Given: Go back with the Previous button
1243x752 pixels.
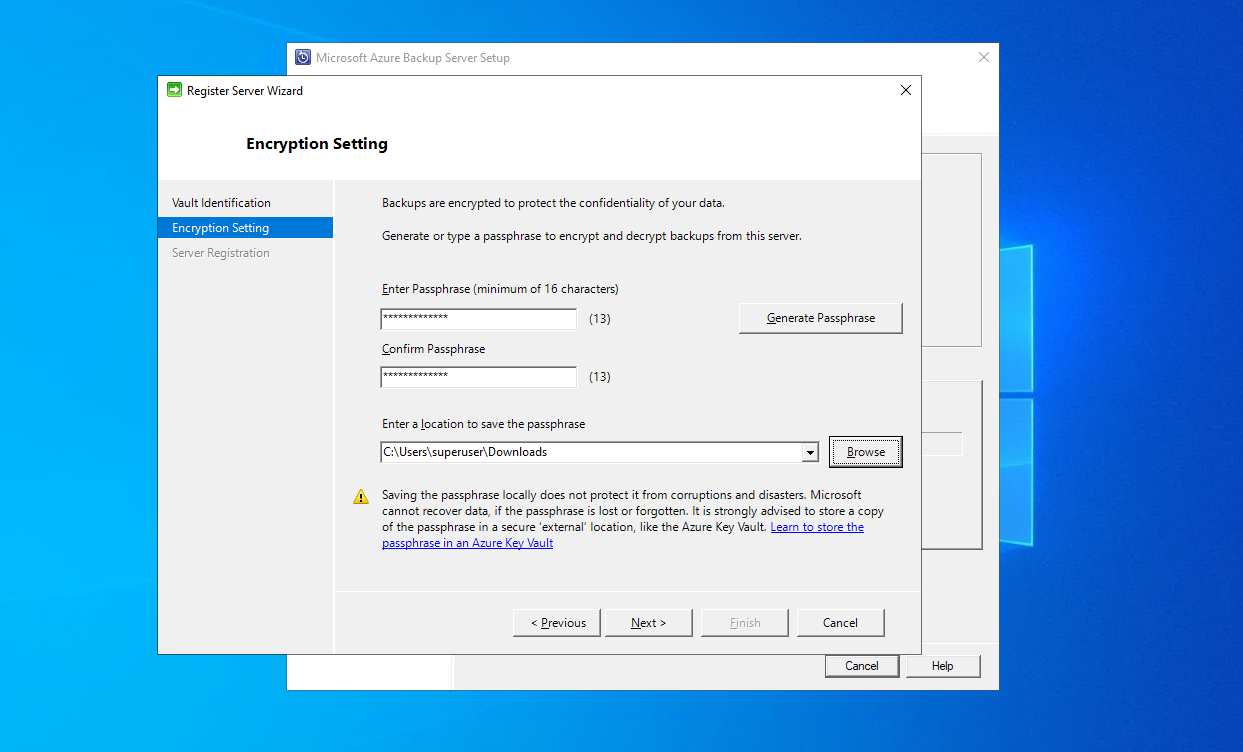Looking at the screenshot, I should click(558, 623).
